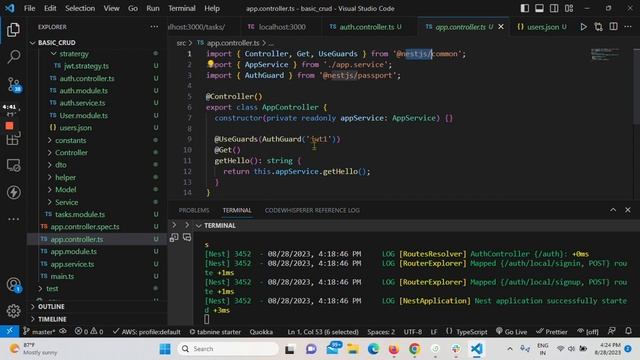
Task: Click Go Live in status bar
Action: pyautogui.click(x=511, y=331)
